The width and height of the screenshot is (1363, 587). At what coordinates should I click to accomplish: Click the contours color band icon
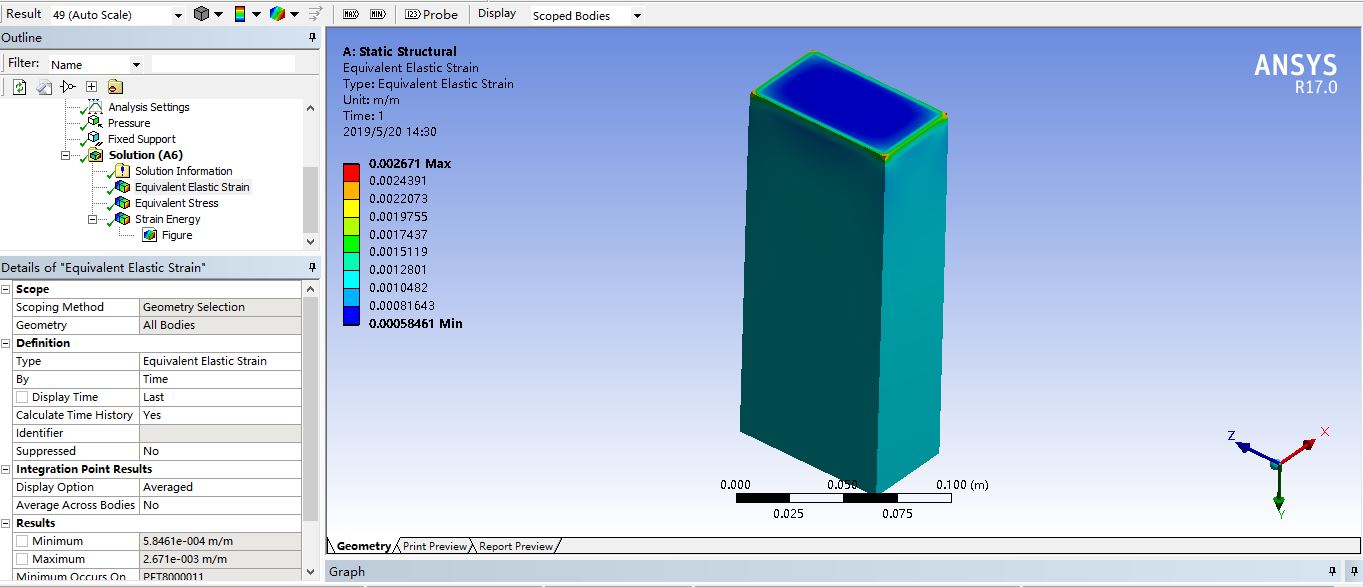[x=241, y=14]
